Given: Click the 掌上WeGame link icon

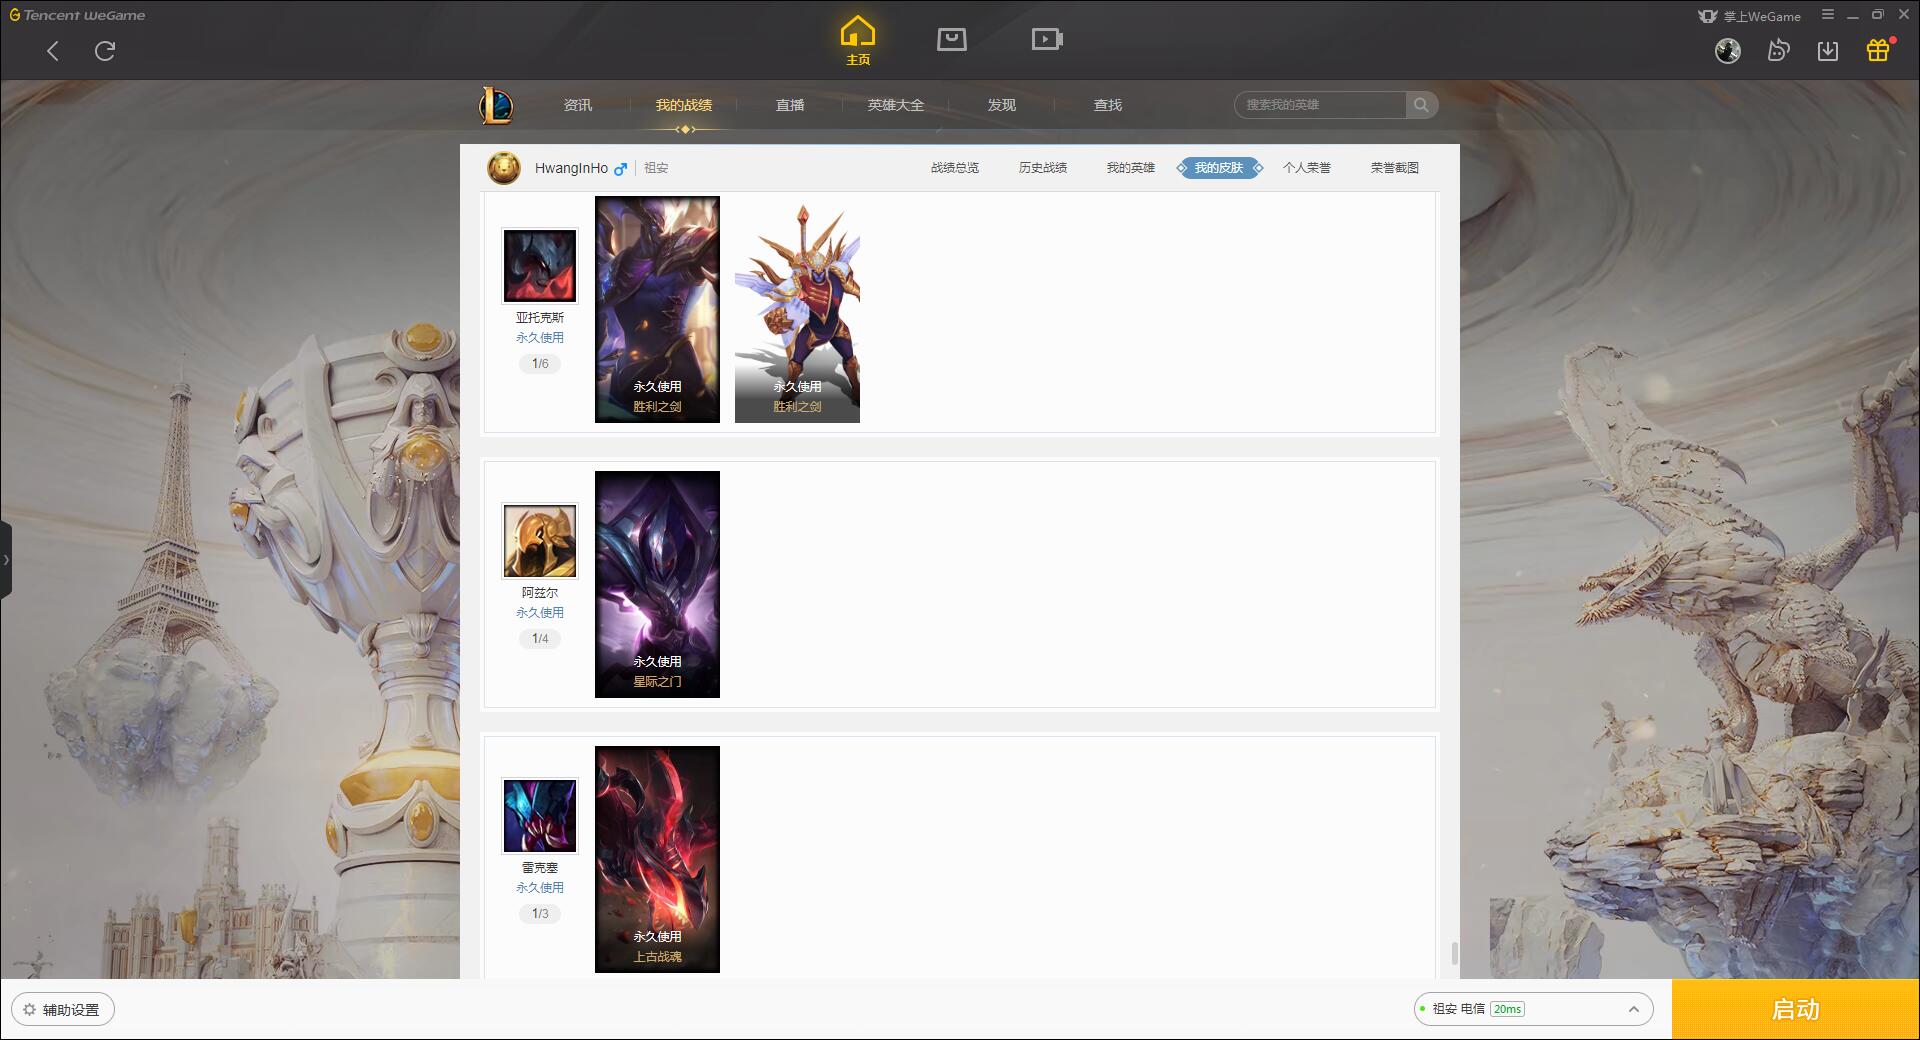Looking at the screenshot, I should tap(1749, 16).
